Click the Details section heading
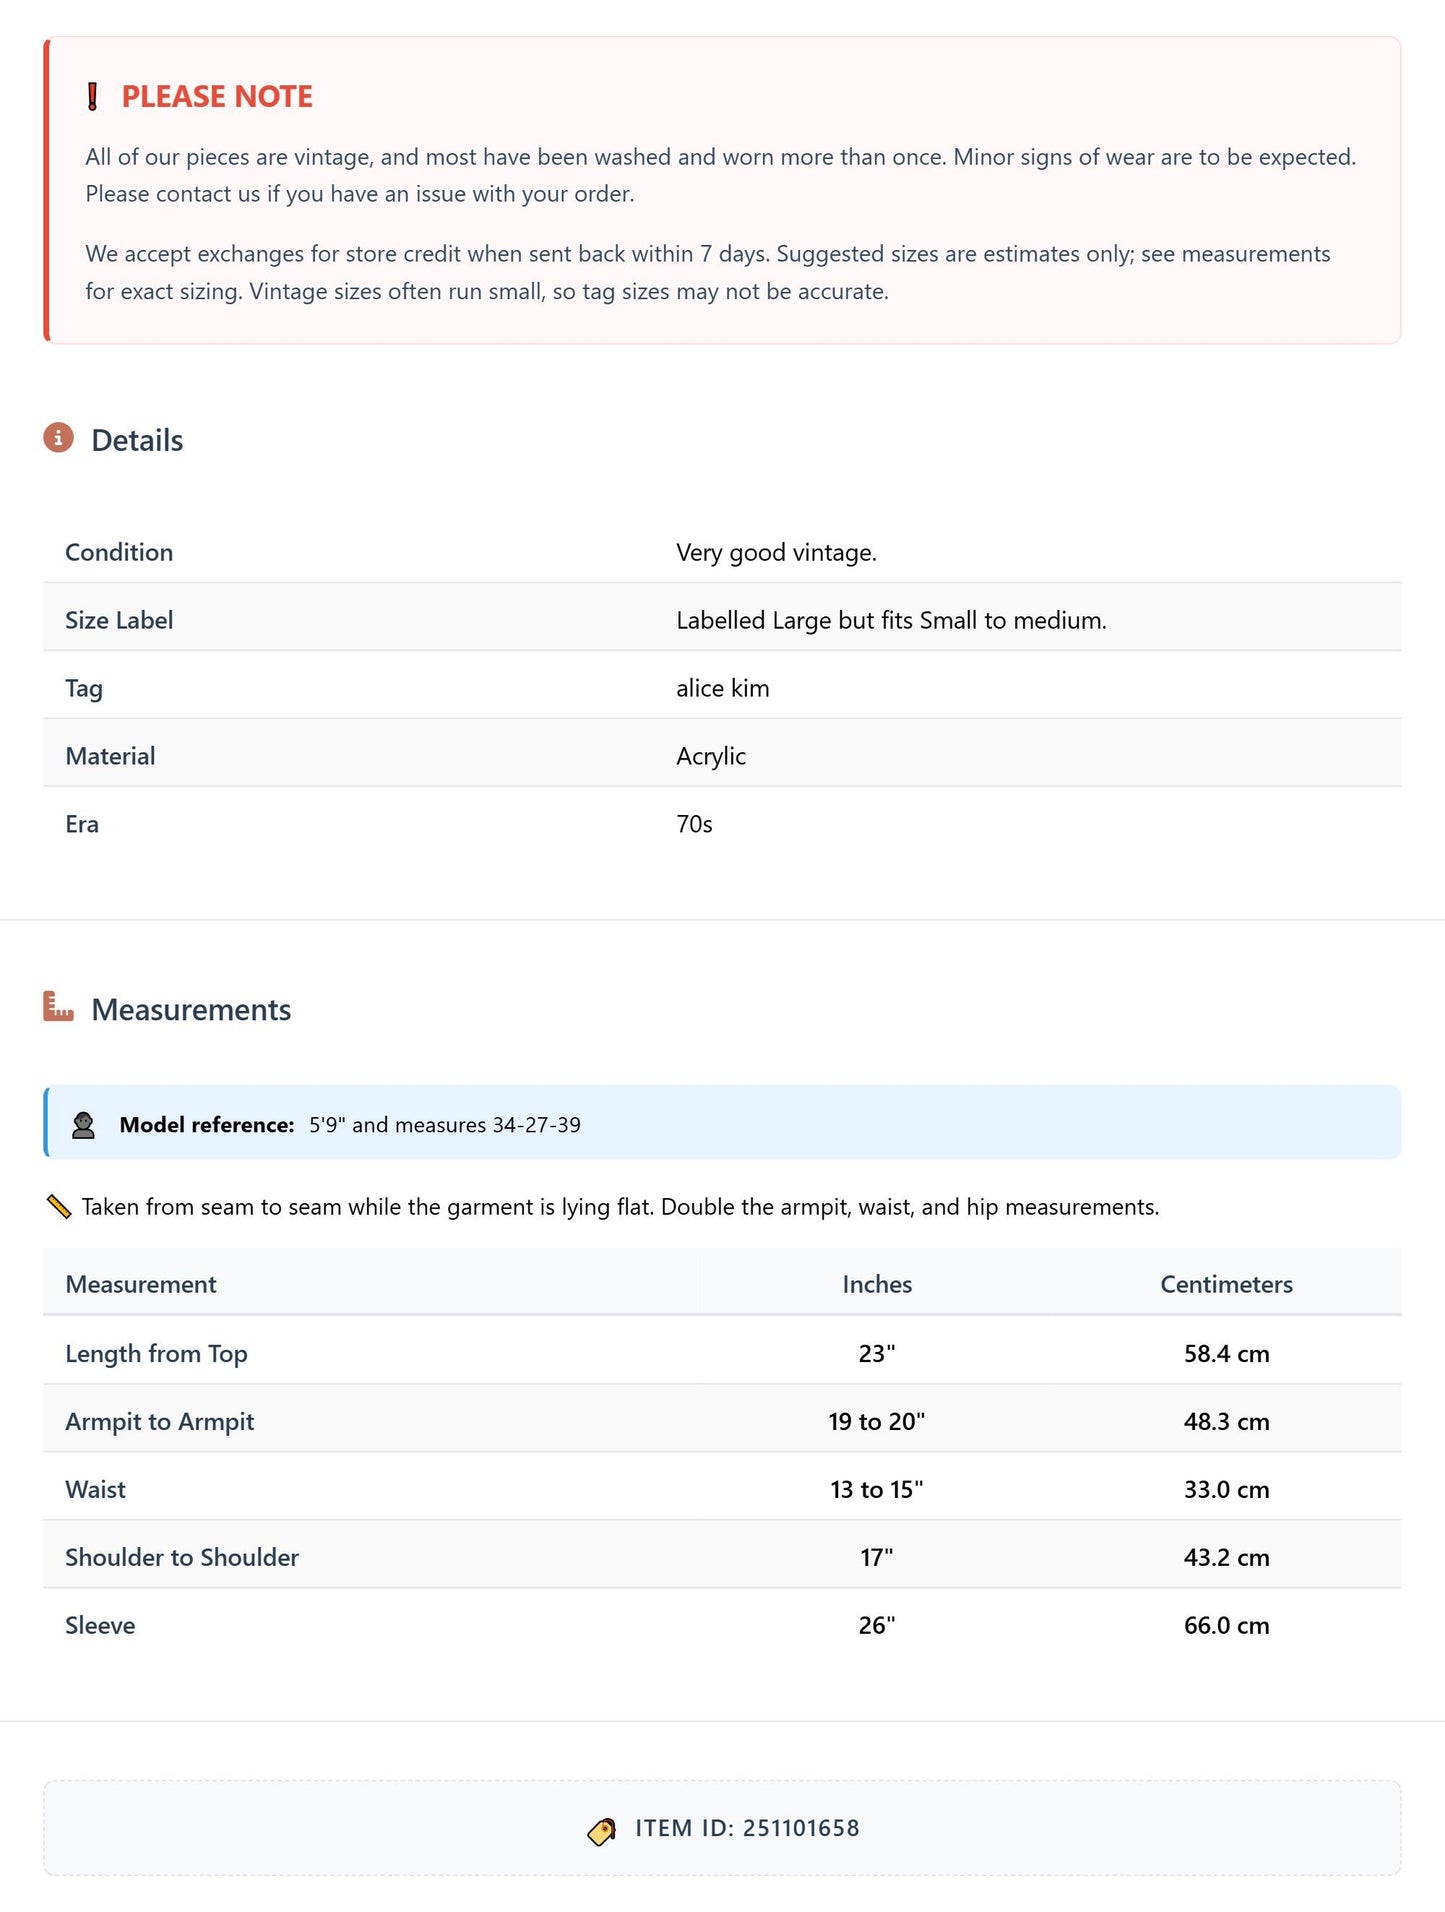This screenshot has width=1445, height=1912. pos(137,441)
